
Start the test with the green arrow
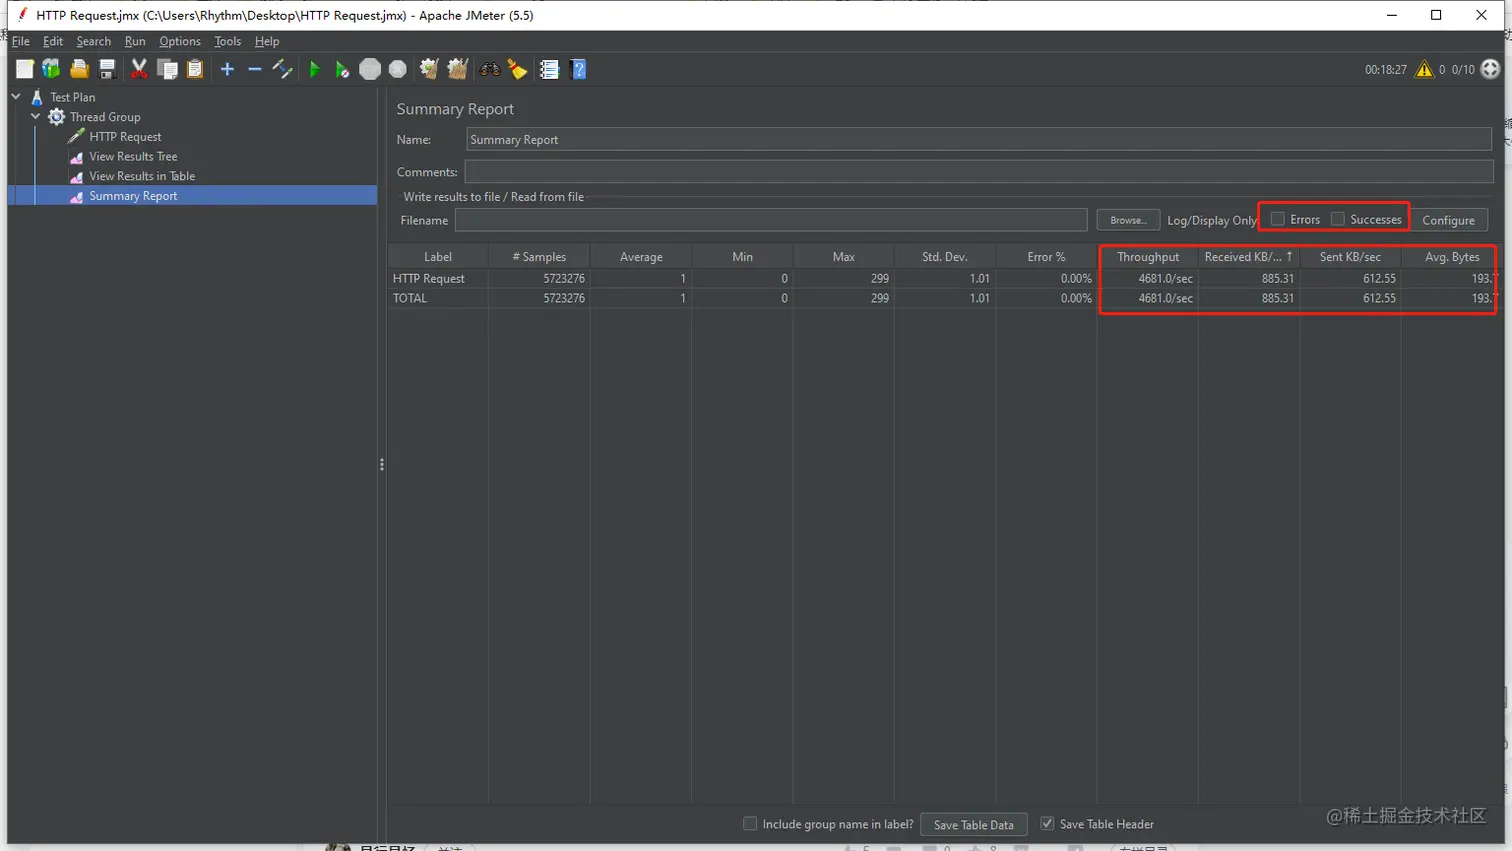(x=314, y=69)
